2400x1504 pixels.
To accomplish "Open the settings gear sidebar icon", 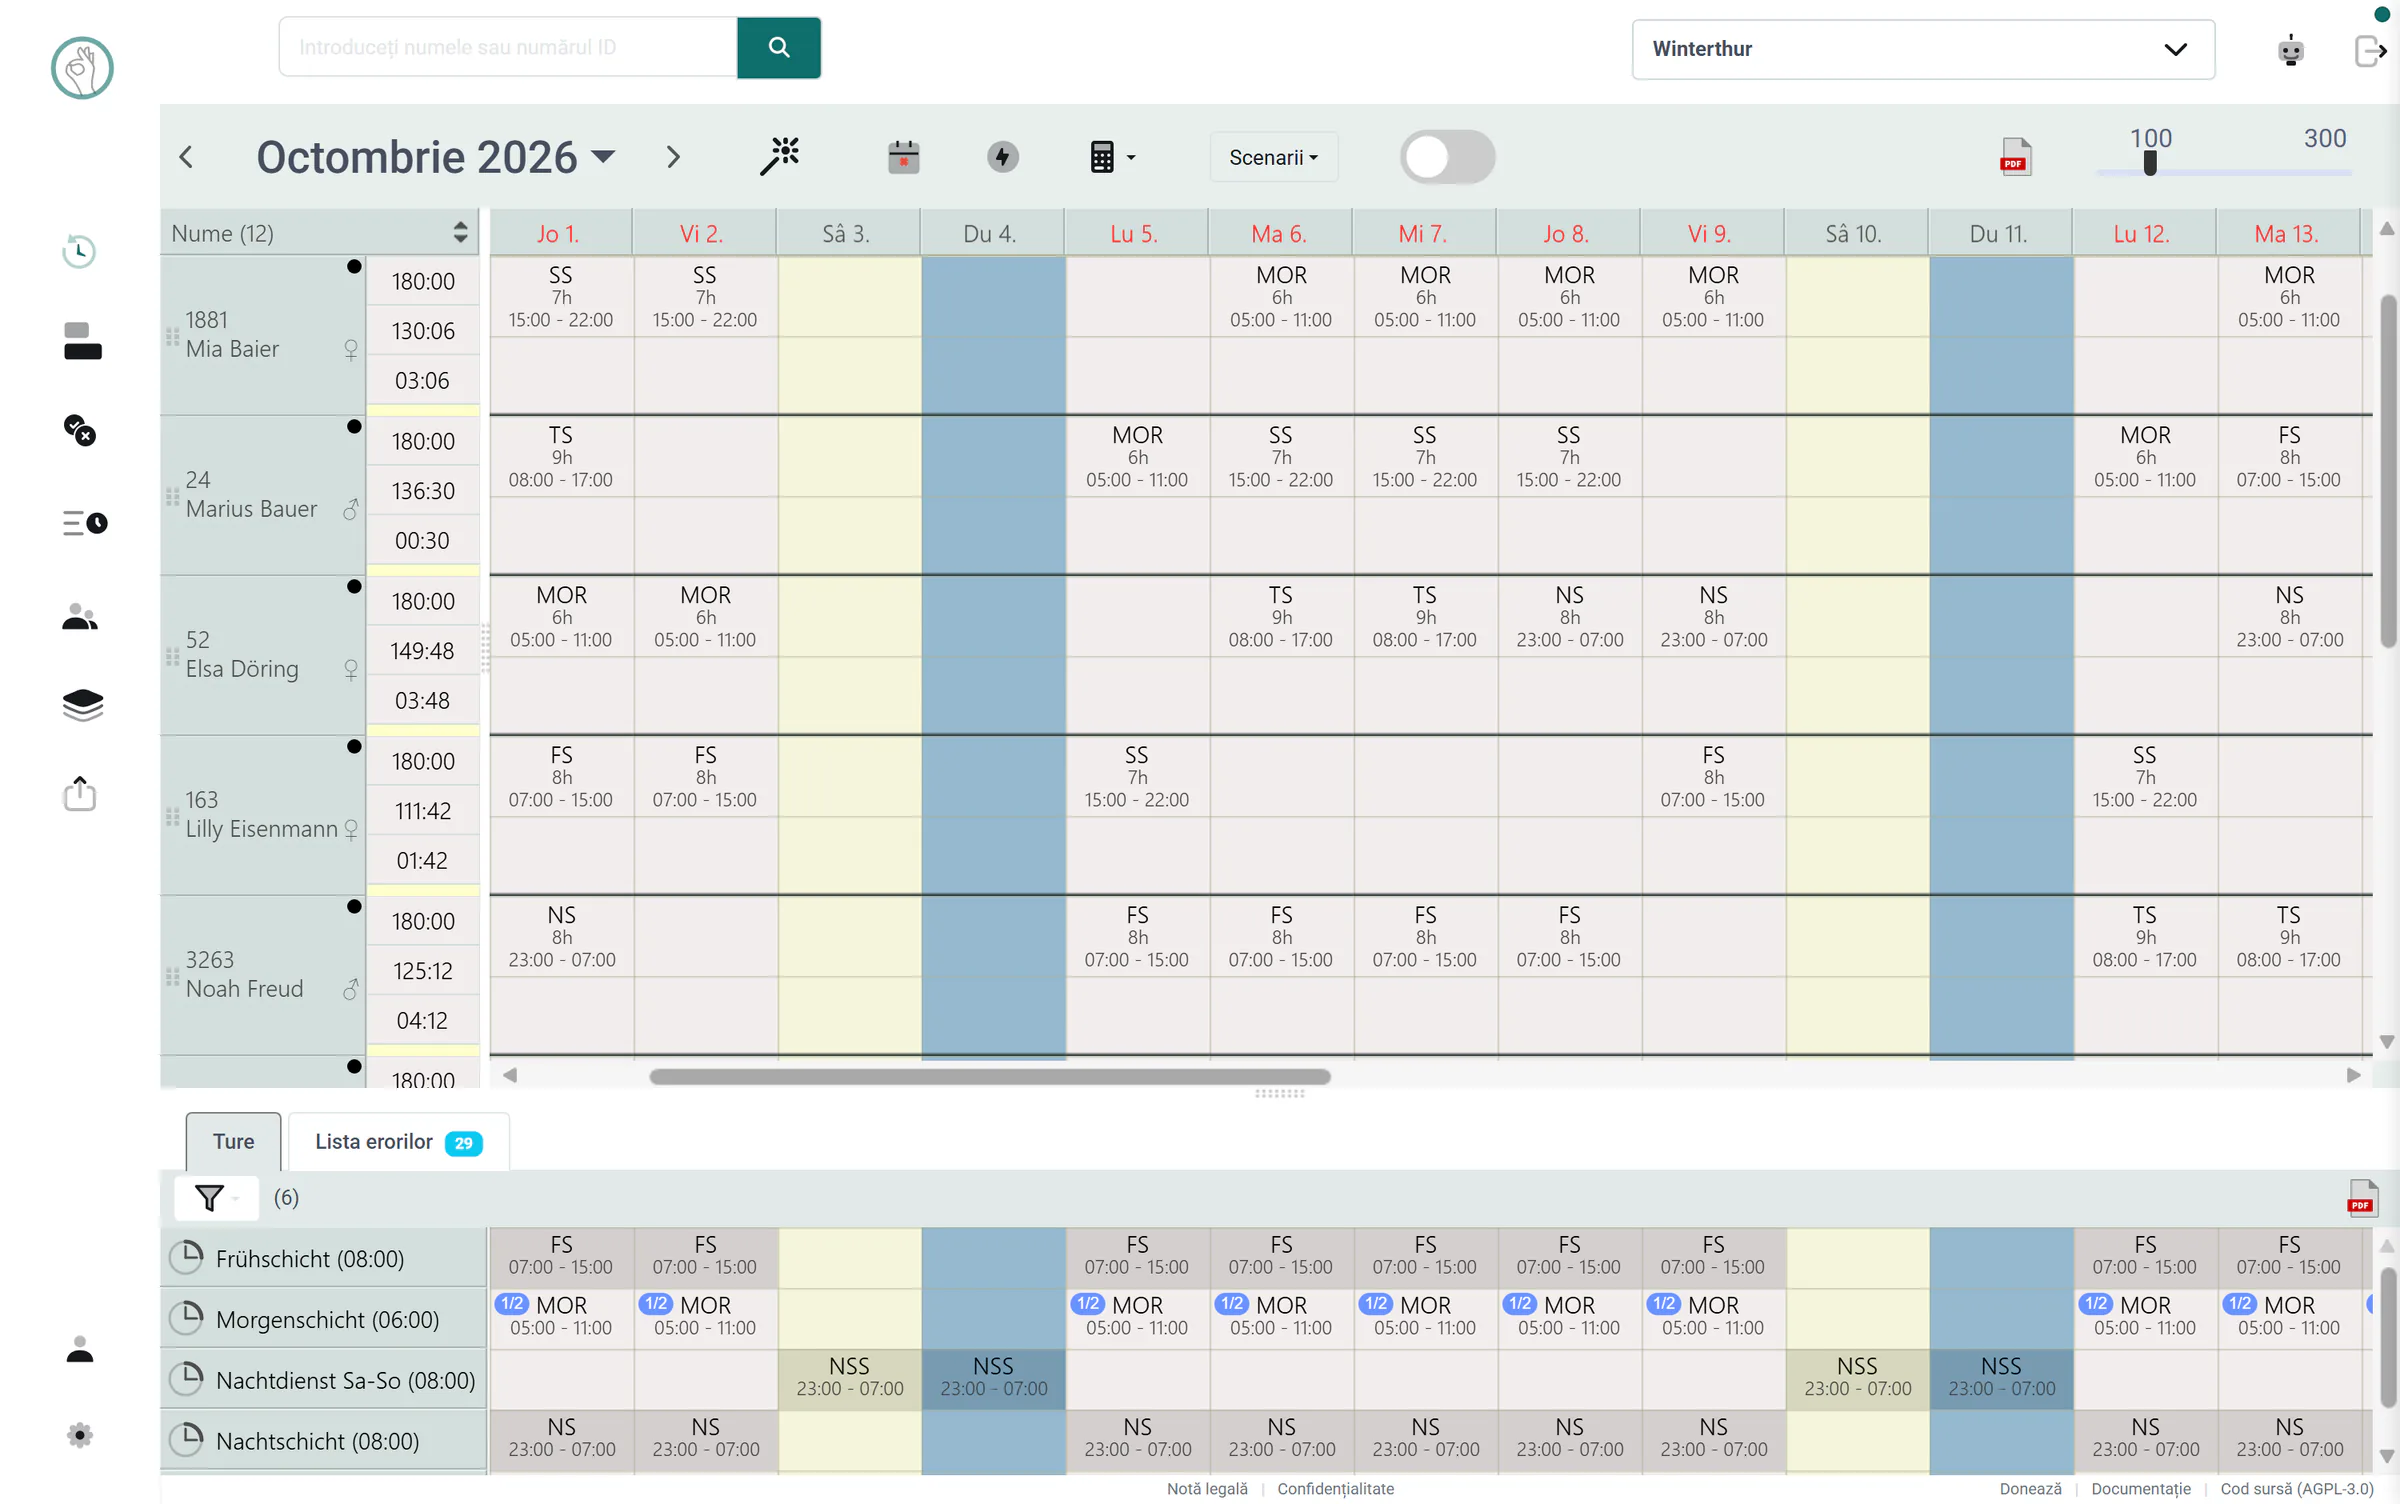I will tap(80, 1435).
